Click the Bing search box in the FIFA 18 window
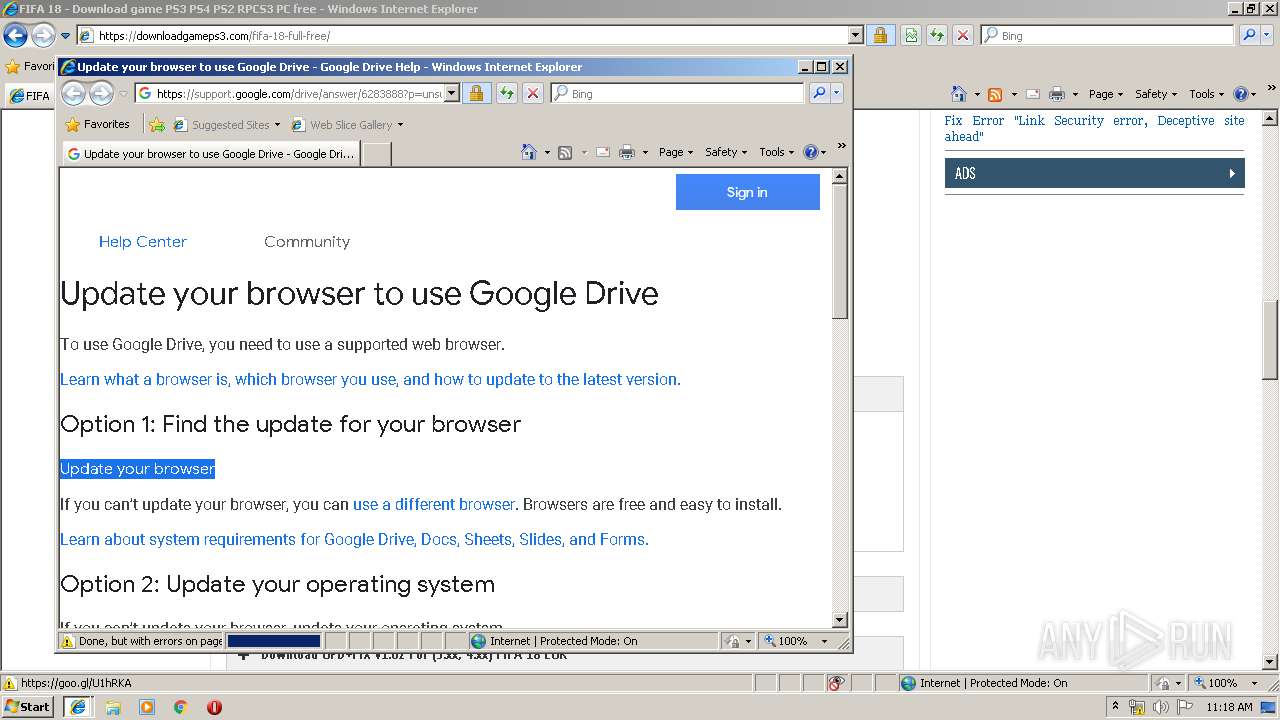The image size is (1280, 720). point(1108,35)
